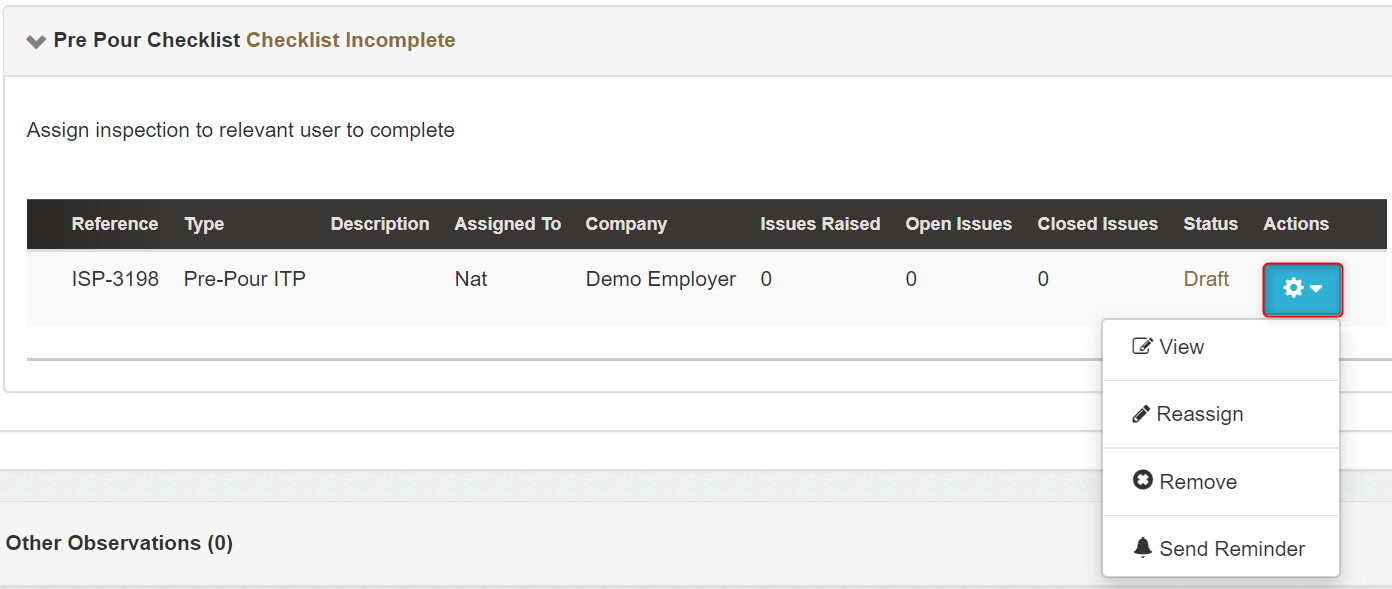Click the Issues Raised column header
Image resolution: width=1392 pixels, height=589 pixels.
(x=820, y=224)
